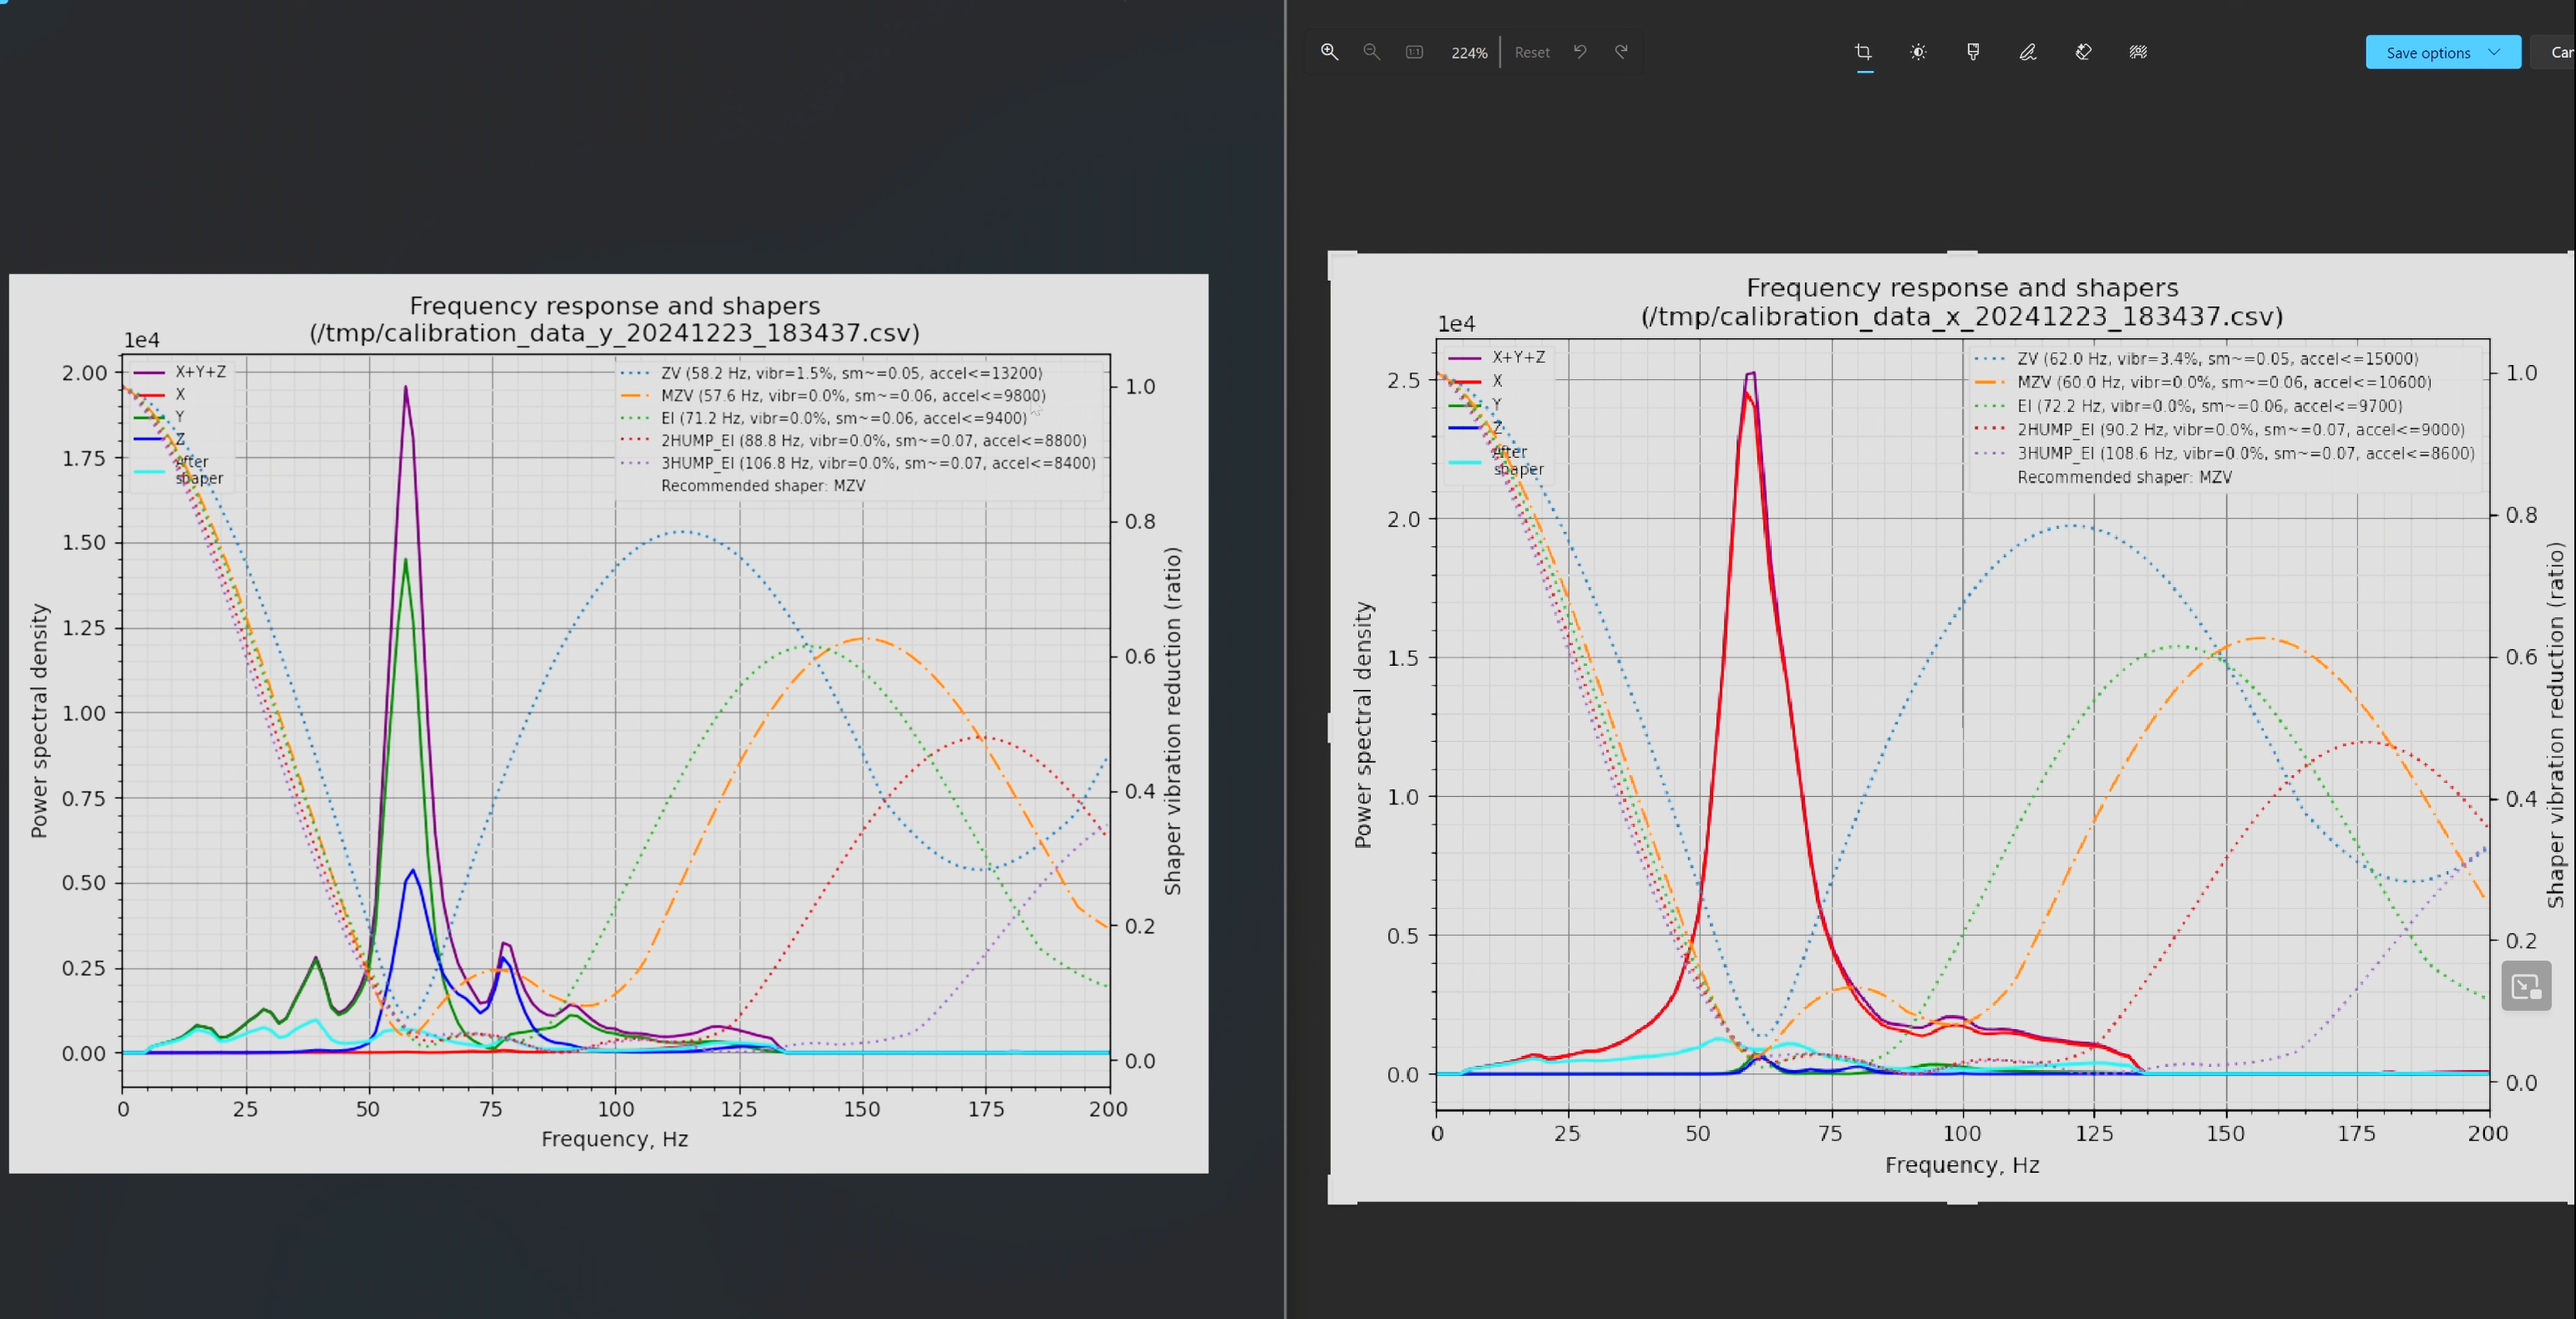This screenshot has width=2576, height=1319.
Task: Click the top-center crop edge handle
Action: click(1962, 253)
